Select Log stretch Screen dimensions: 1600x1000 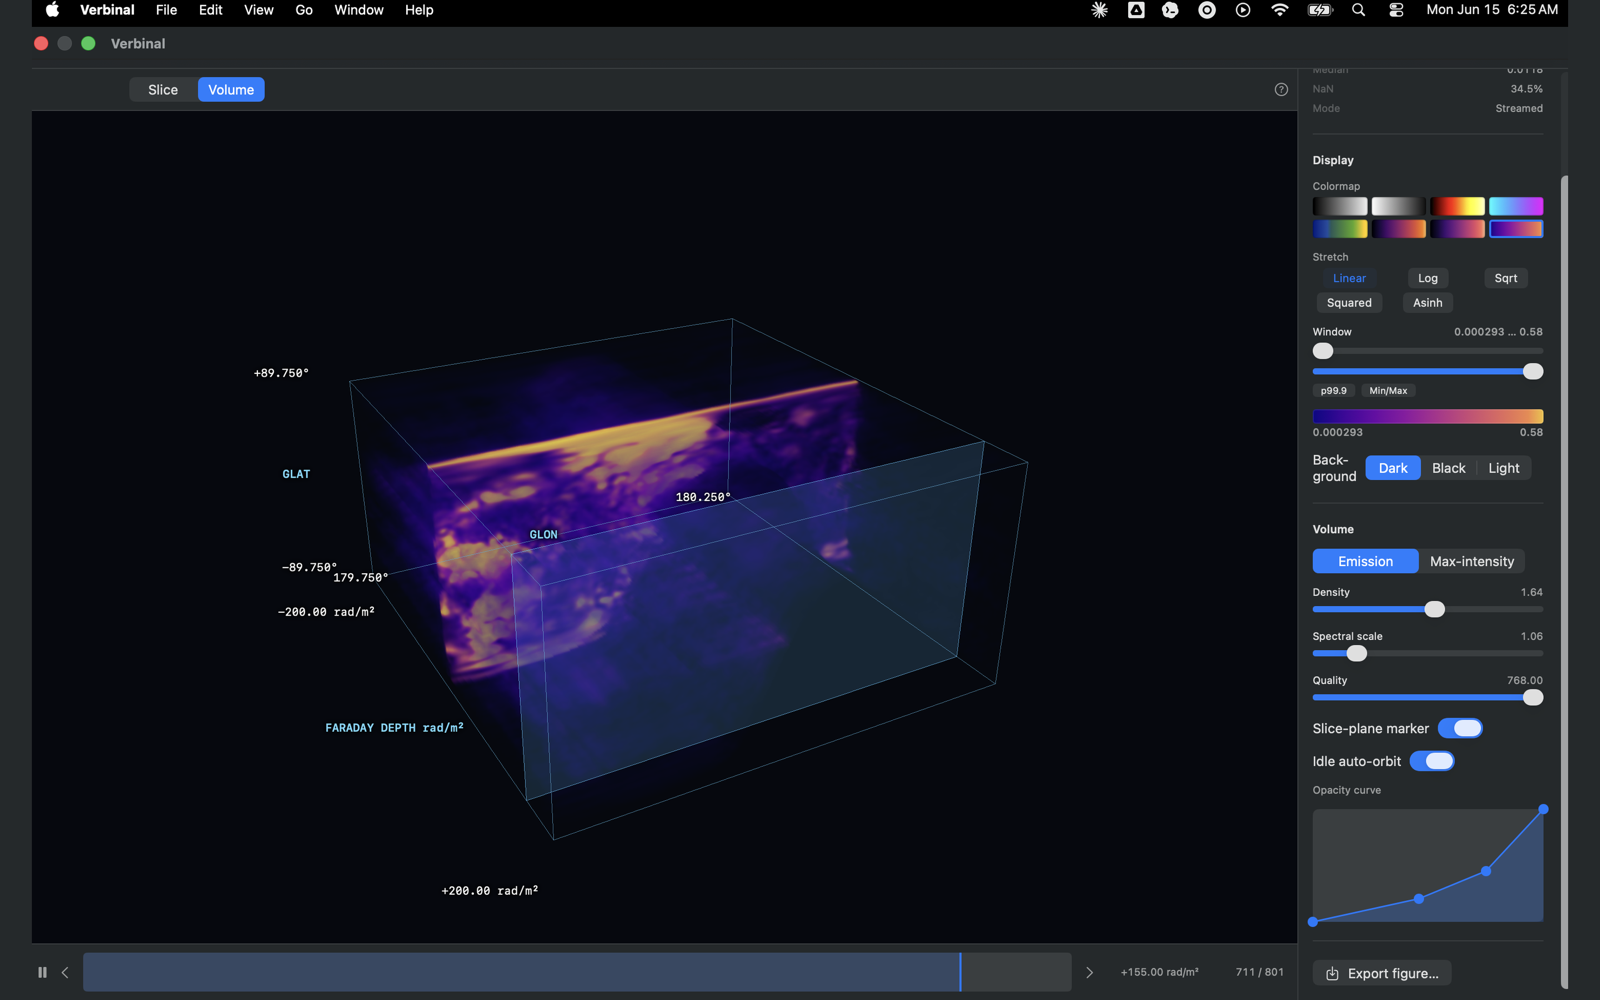1428,278
